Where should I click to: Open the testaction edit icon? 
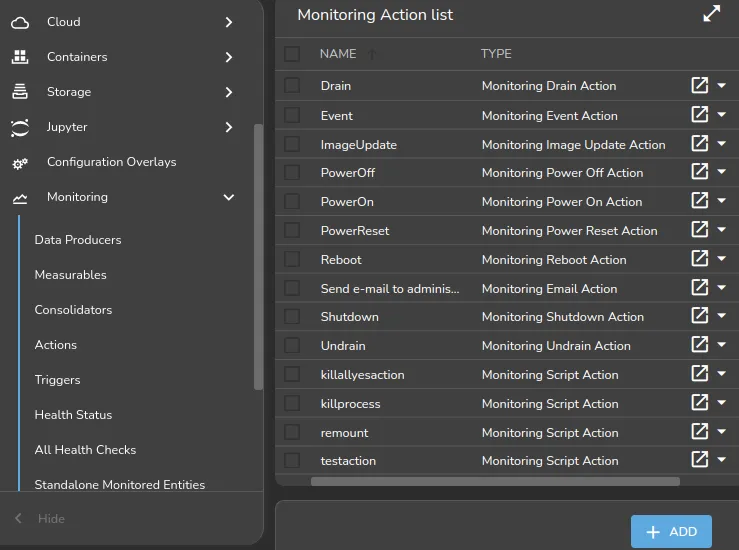coord(699,459)
